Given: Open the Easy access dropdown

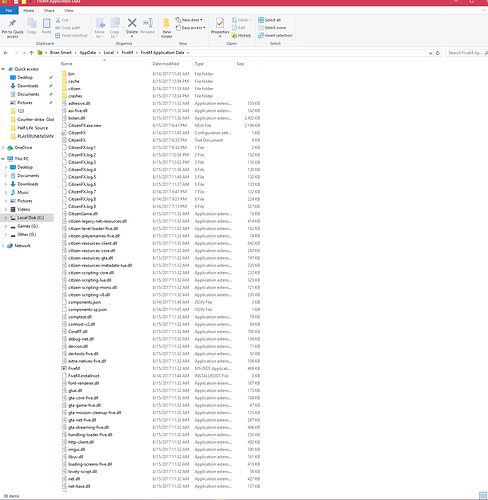Looking at the screenshot, I should pyautogui.click(x=190, y=28).
